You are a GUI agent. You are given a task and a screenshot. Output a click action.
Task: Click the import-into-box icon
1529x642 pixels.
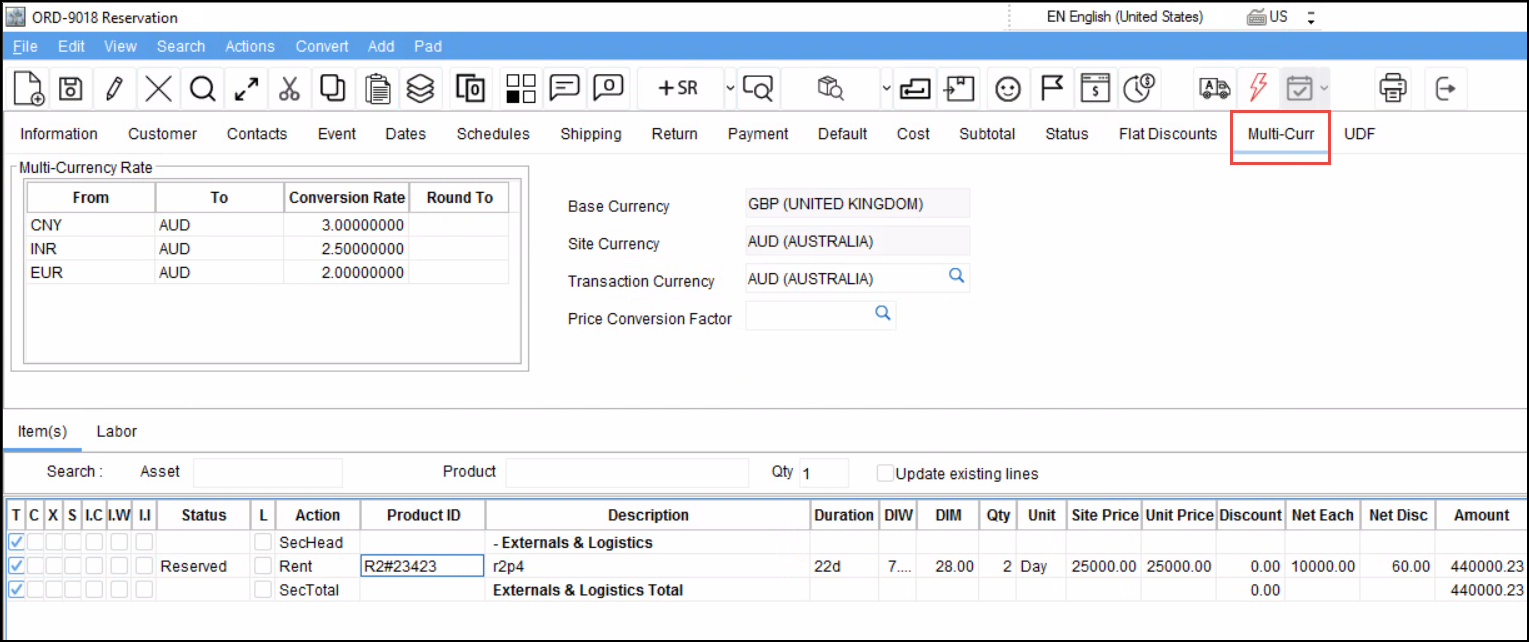tap(960, 88)
